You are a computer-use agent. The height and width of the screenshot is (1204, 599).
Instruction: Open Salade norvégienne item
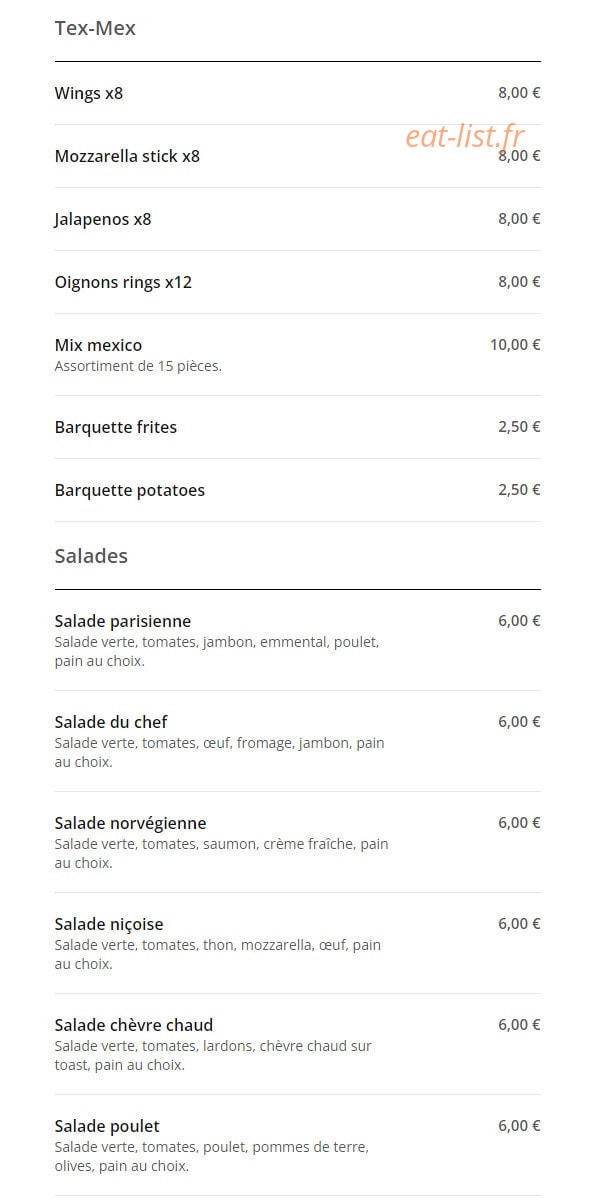pos(297,842)
